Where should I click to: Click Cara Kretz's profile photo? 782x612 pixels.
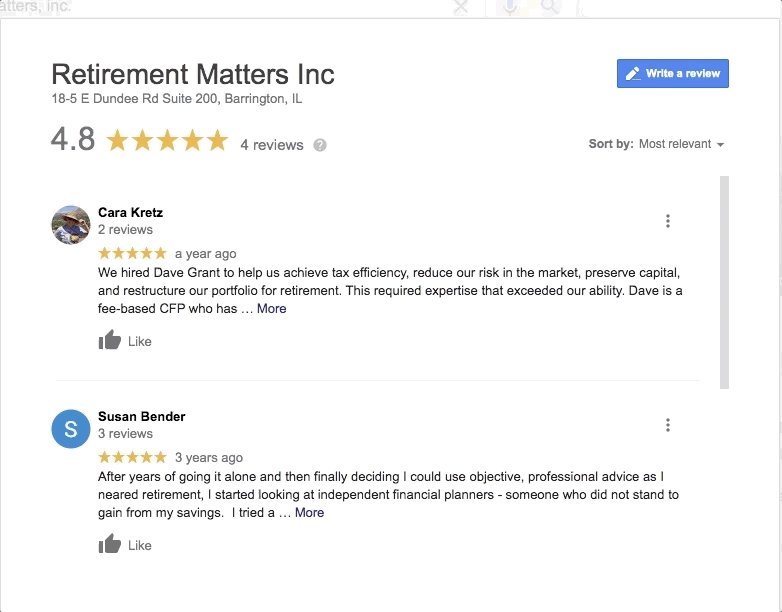71,225
